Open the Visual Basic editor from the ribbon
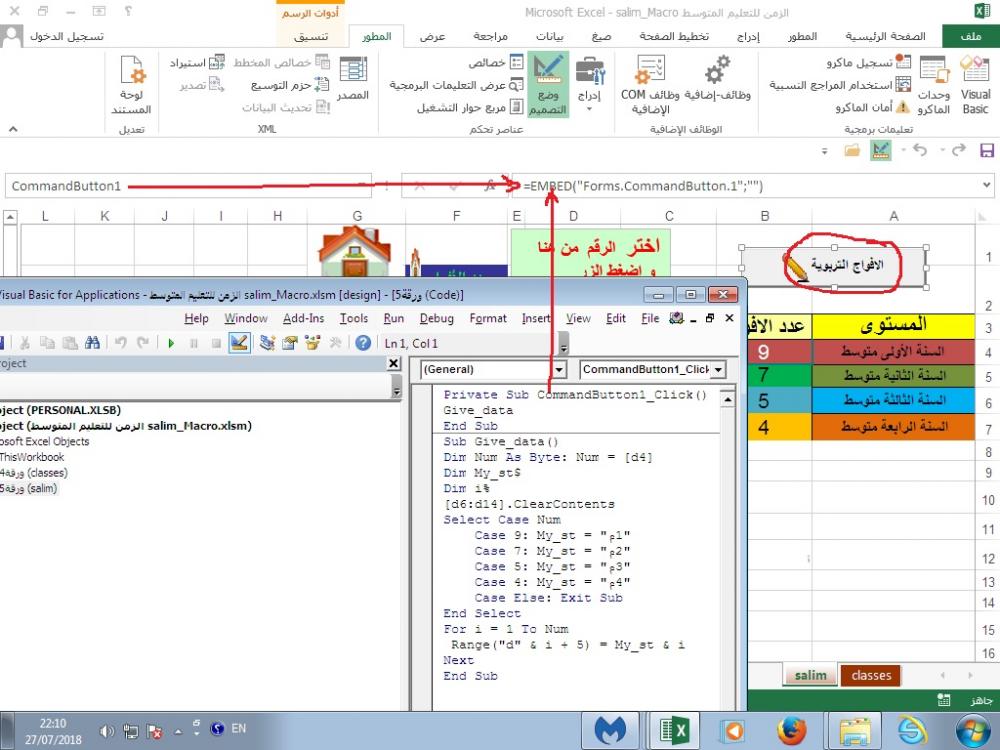This screenshot has width=1000, height=750. (x=975, y=85)
